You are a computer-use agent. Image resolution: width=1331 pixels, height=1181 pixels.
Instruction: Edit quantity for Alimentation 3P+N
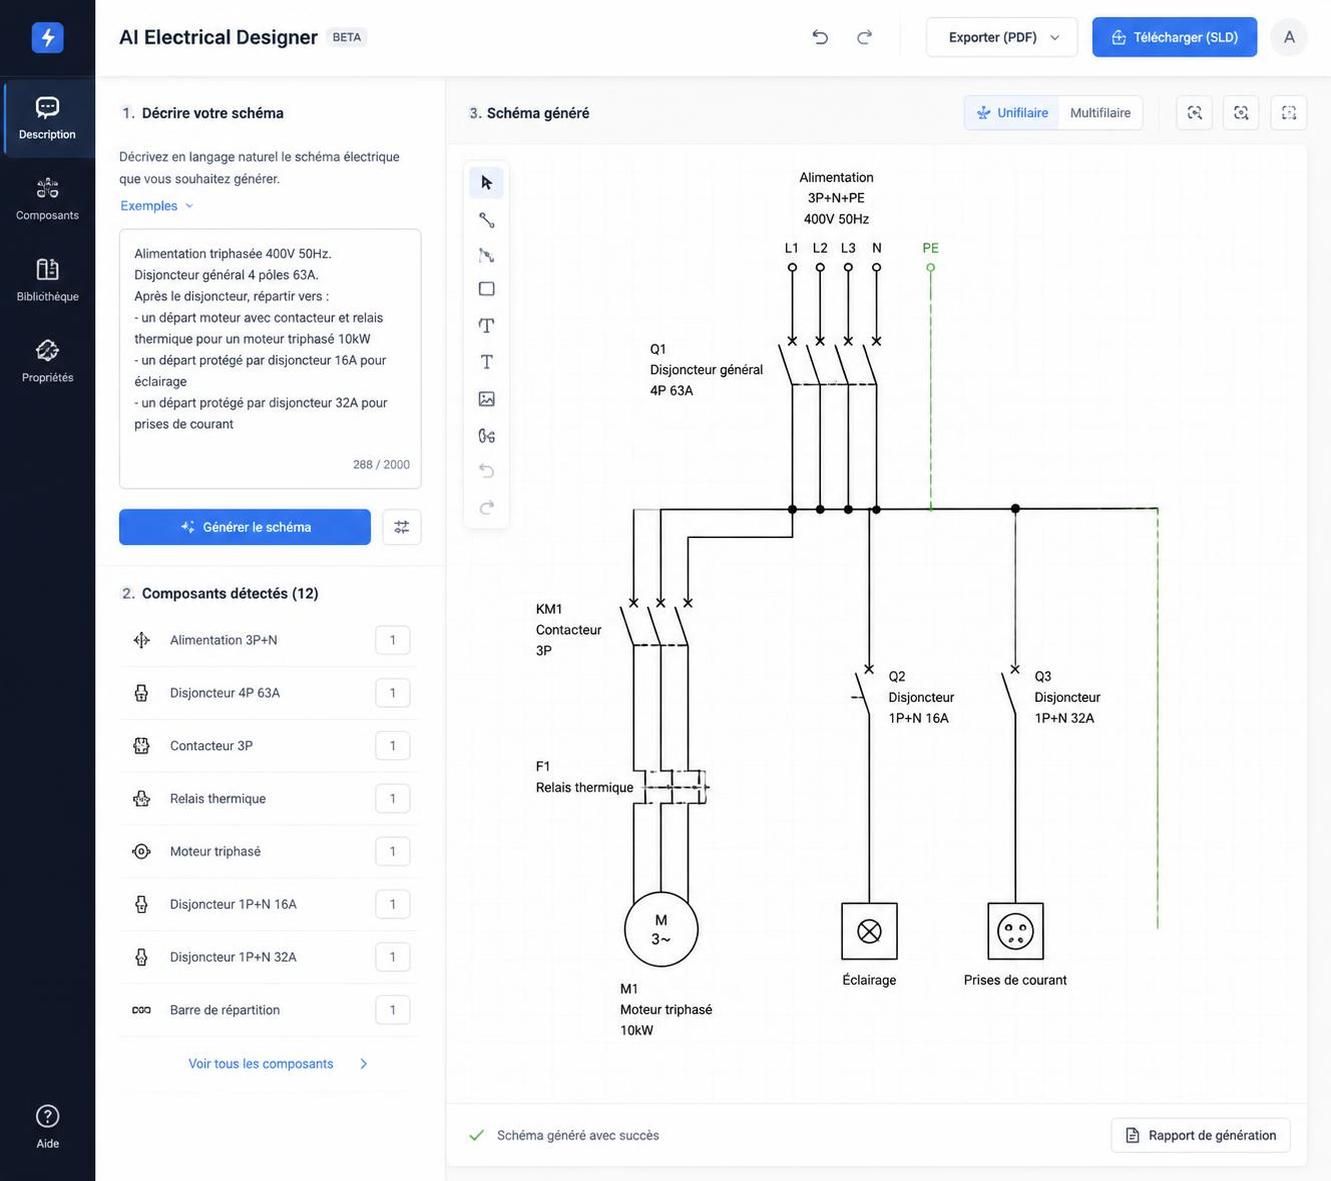[x=392, y=640]
